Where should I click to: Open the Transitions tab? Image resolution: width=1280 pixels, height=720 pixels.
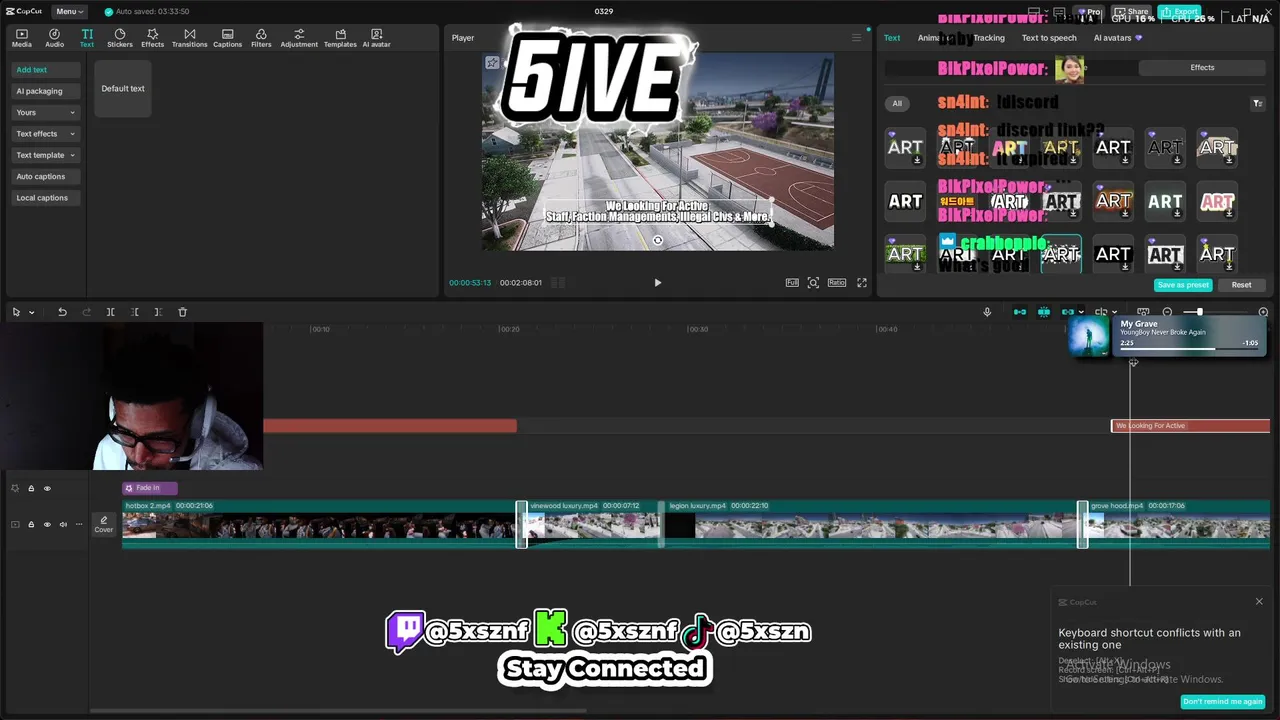click(x=189, y=38)
